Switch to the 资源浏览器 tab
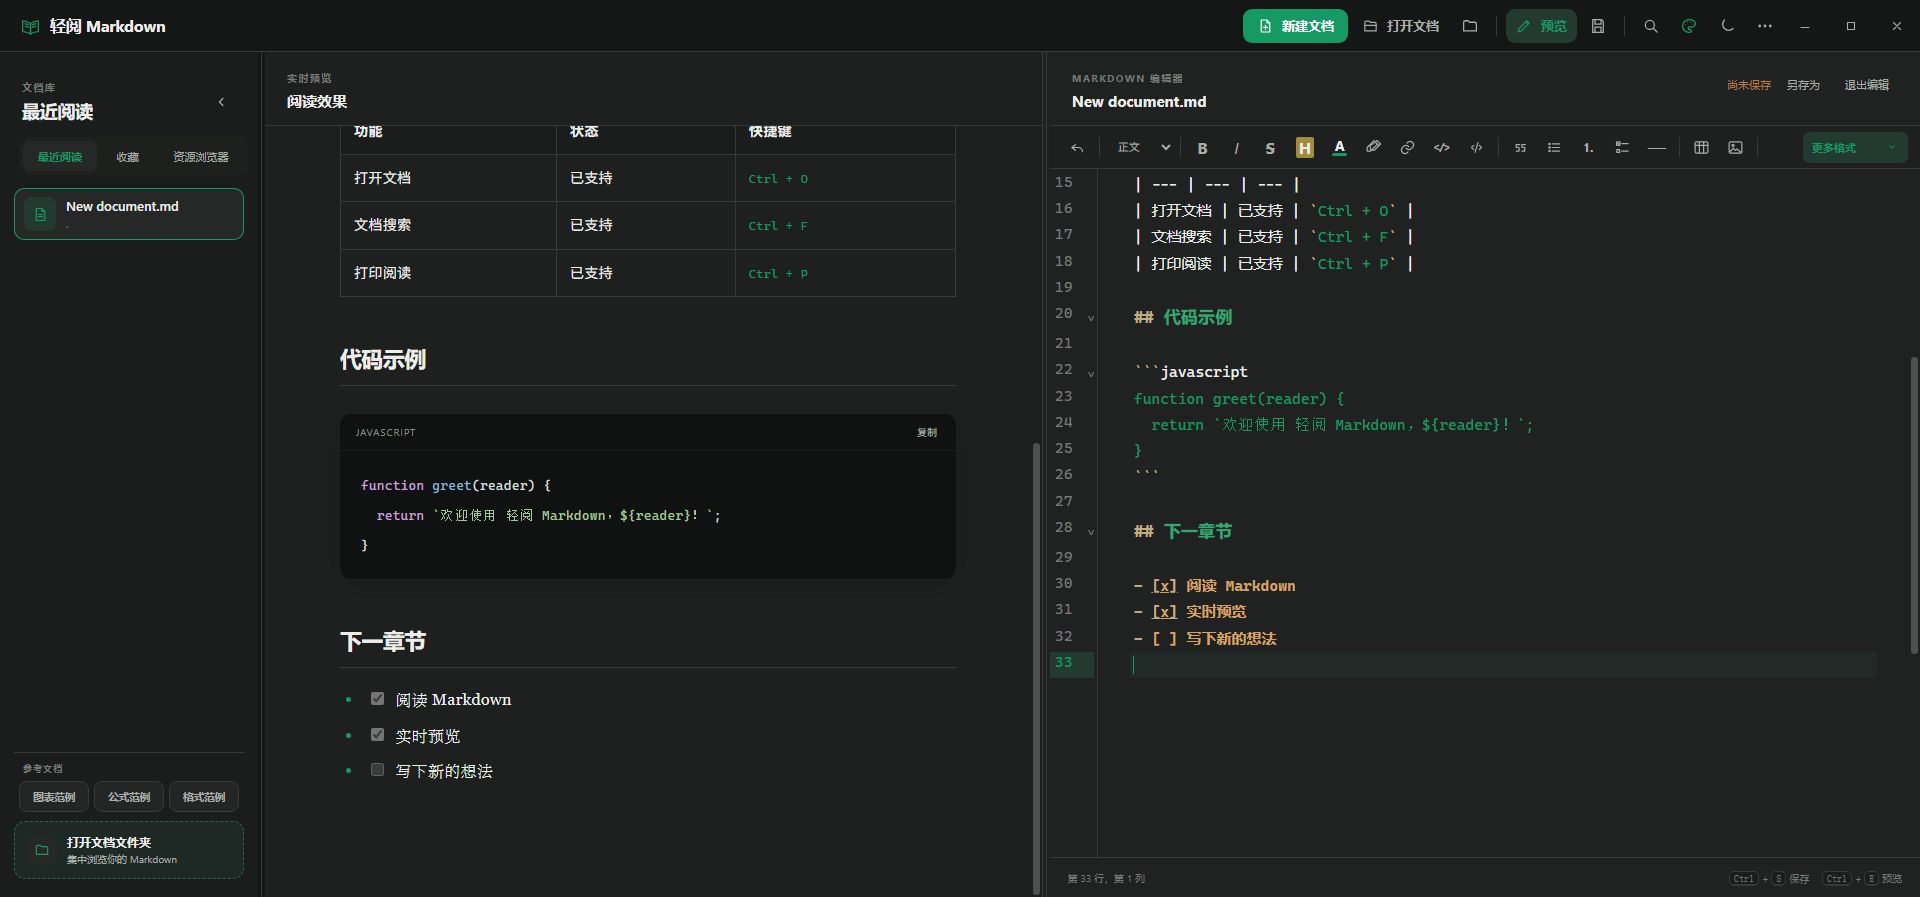This screenshot has width=1920, height=897. point(201,157)
